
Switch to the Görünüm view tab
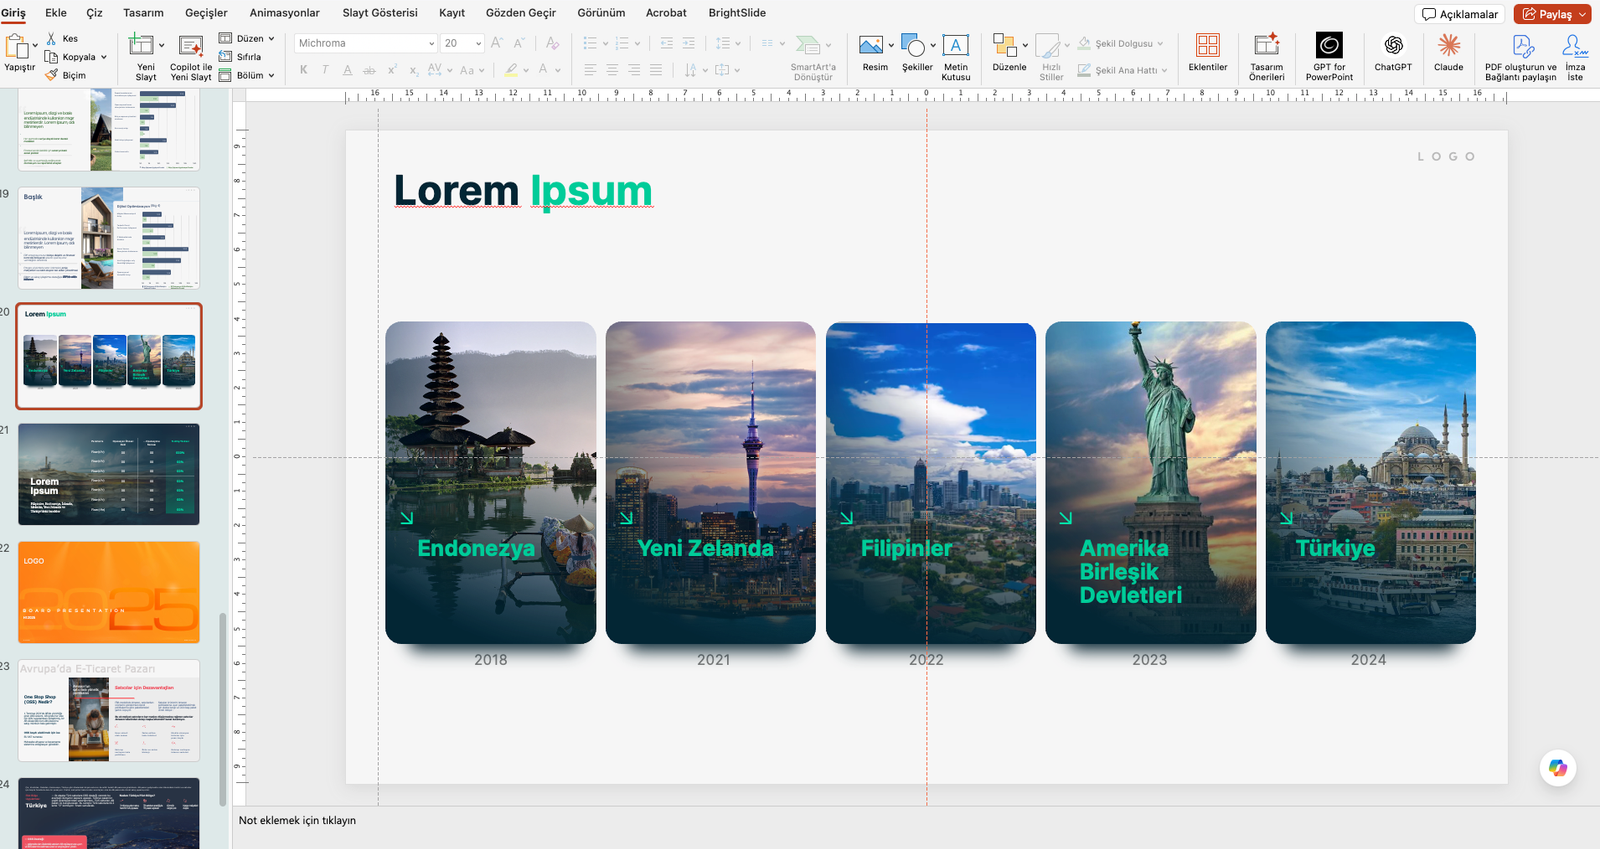pyautogui.click(x=601, y=13)
